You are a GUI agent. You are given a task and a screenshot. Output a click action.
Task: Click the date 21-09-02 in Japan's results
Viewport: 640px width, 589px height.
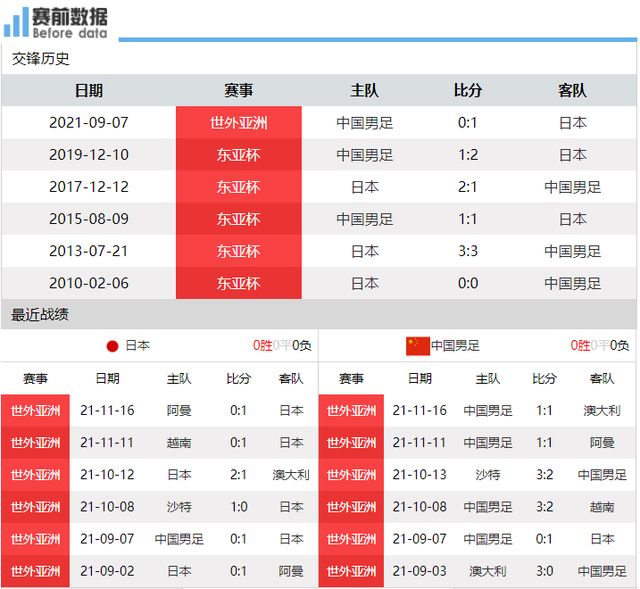tap(107, 571)
